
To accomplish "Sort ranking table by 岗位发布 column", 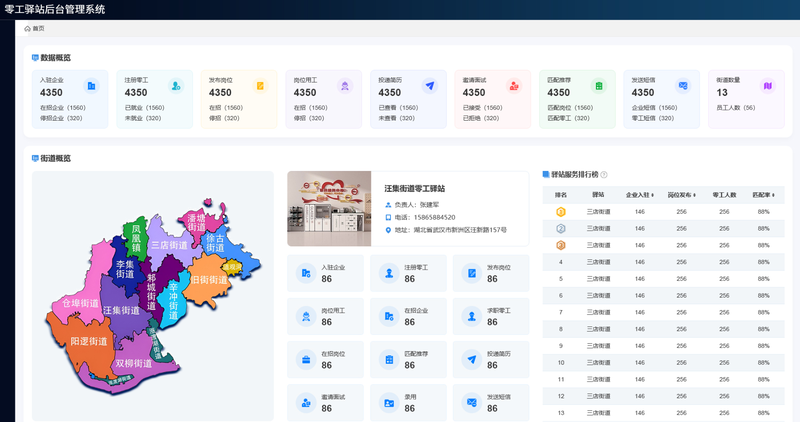I will [x=682, y=195].
